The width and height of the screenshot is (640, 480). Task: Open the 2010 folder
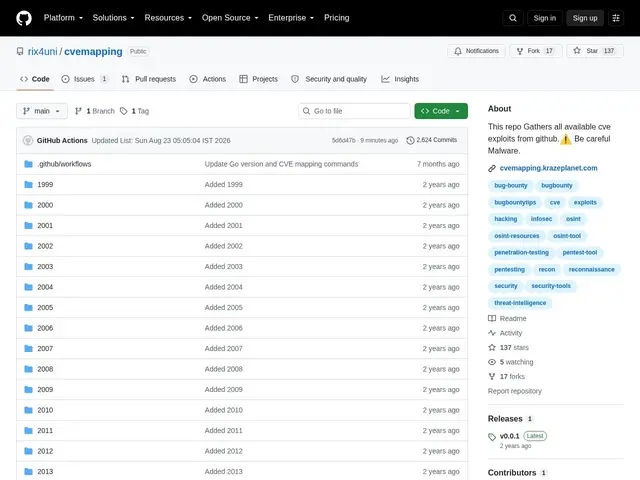click(x=45, y=410)
